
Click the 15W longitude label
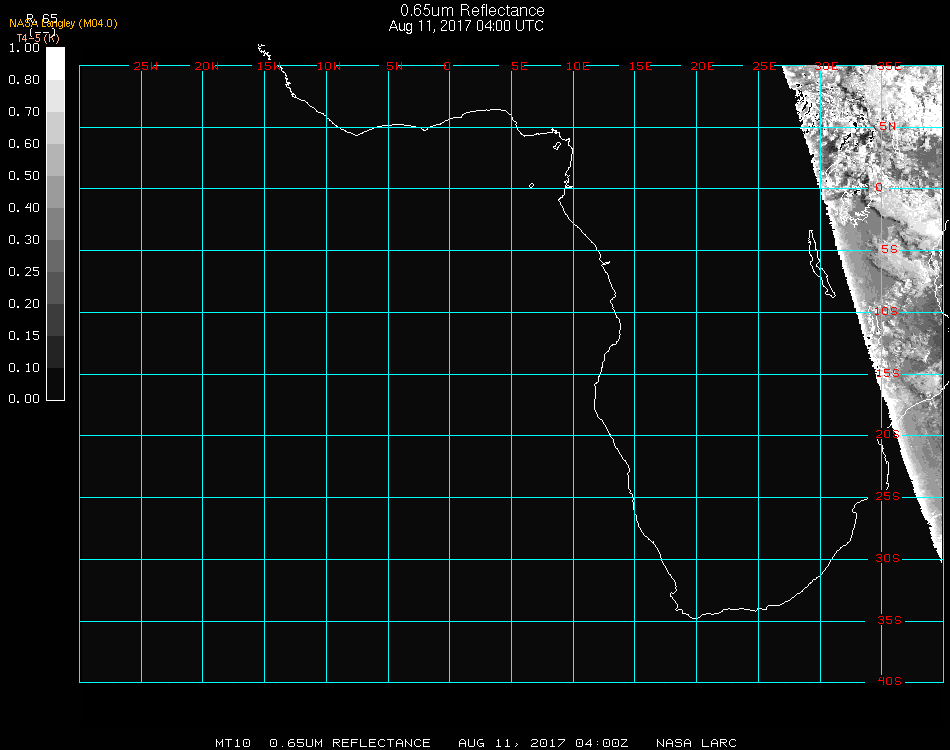click(268, 66)
